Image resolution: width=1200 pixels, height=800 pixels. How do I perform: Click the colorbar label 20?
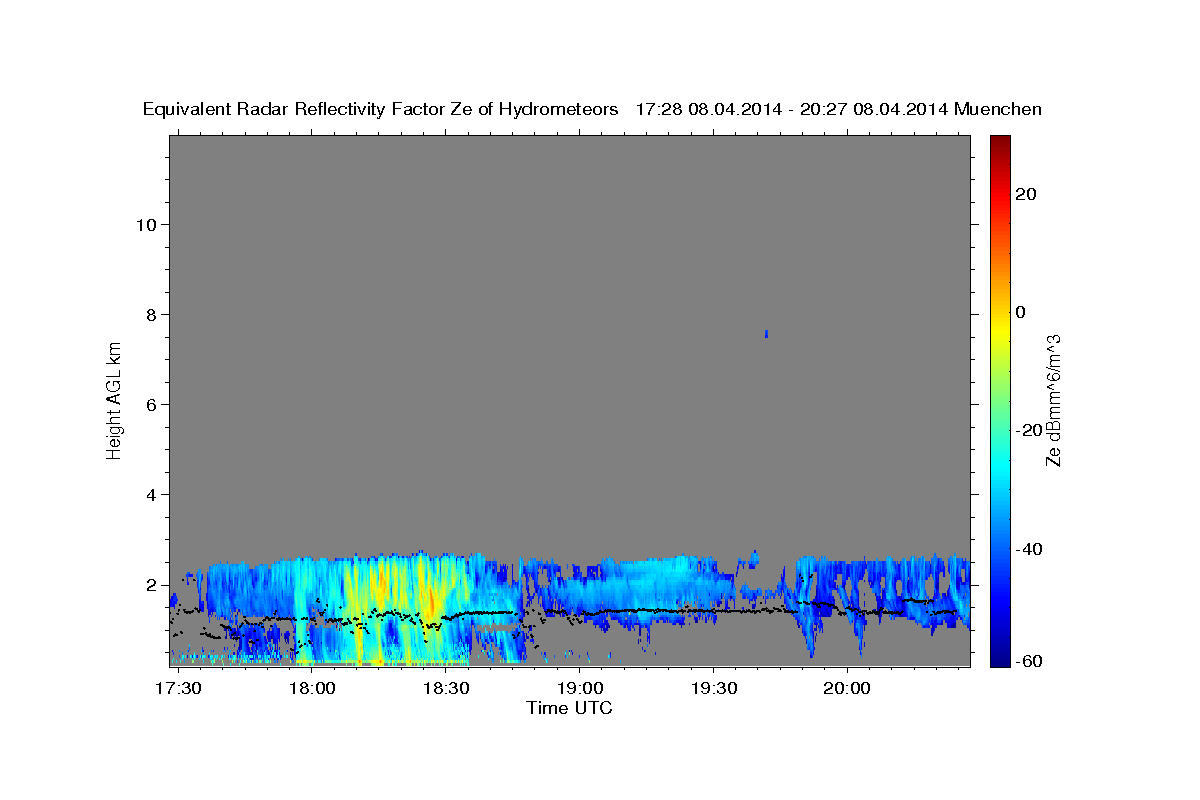(x=1025, y=195)
